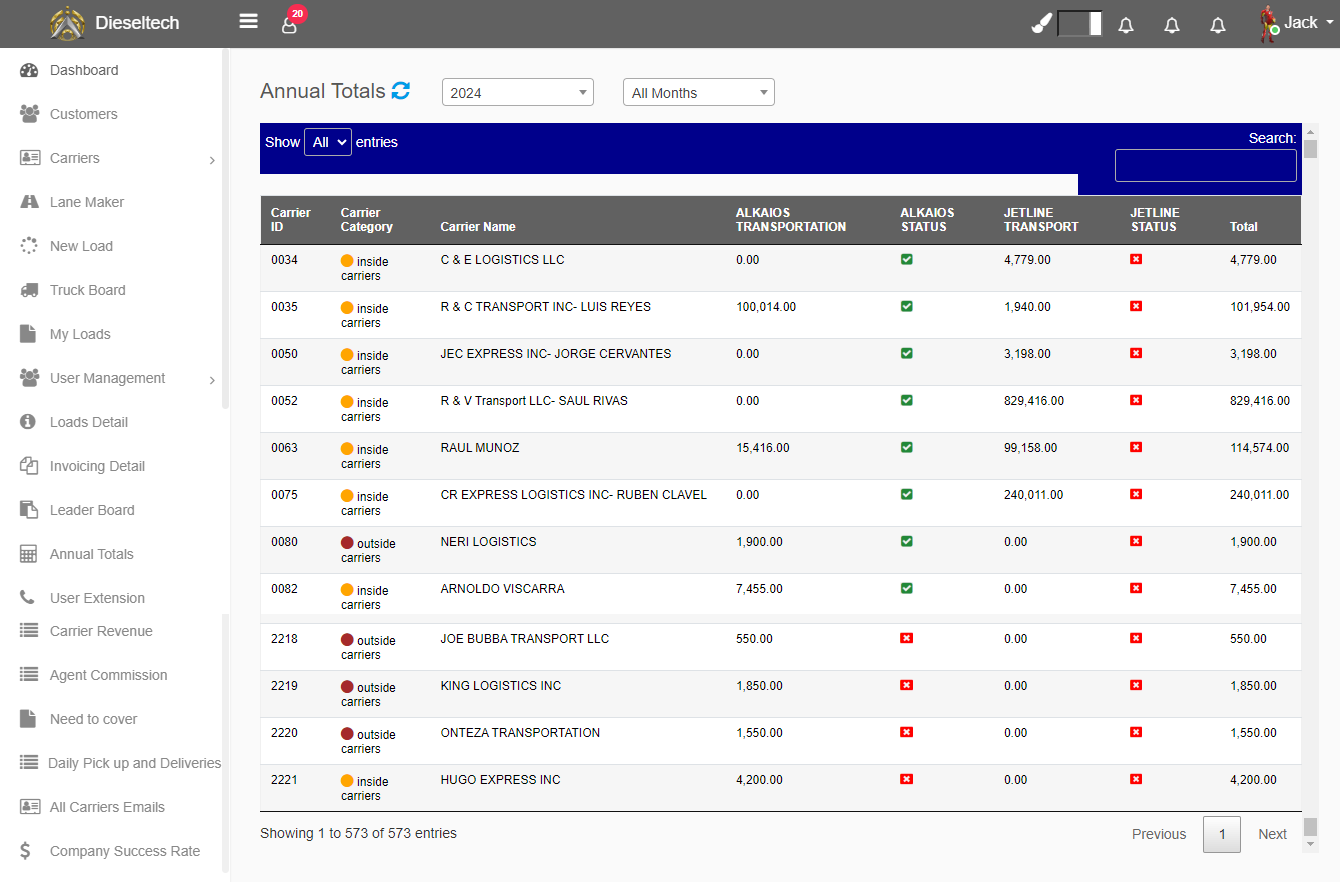This screenshot has height=888, width=1340.
Task: Click Jack's avatar picture
Action: pyautogui.click(x=1269, y=23)
